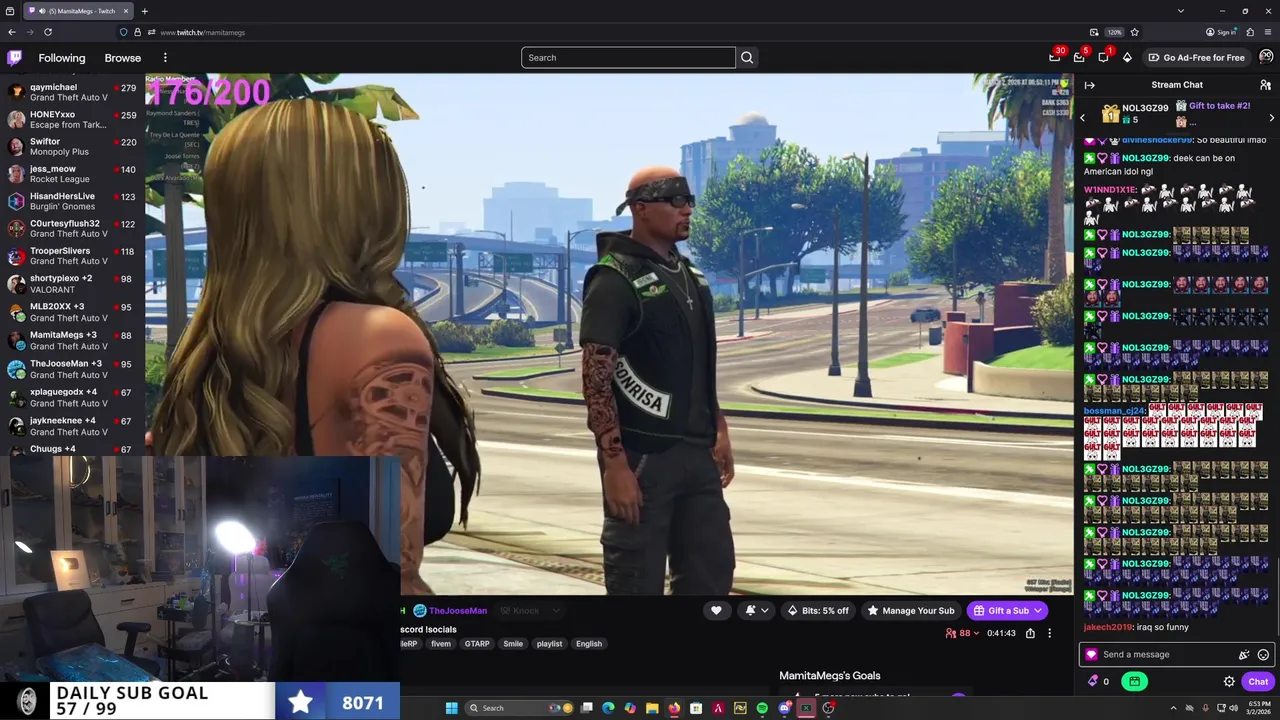This screenshot has height=720, width=1280.
Task: Open Spotify from the taskbar
Action: (762, 708)
